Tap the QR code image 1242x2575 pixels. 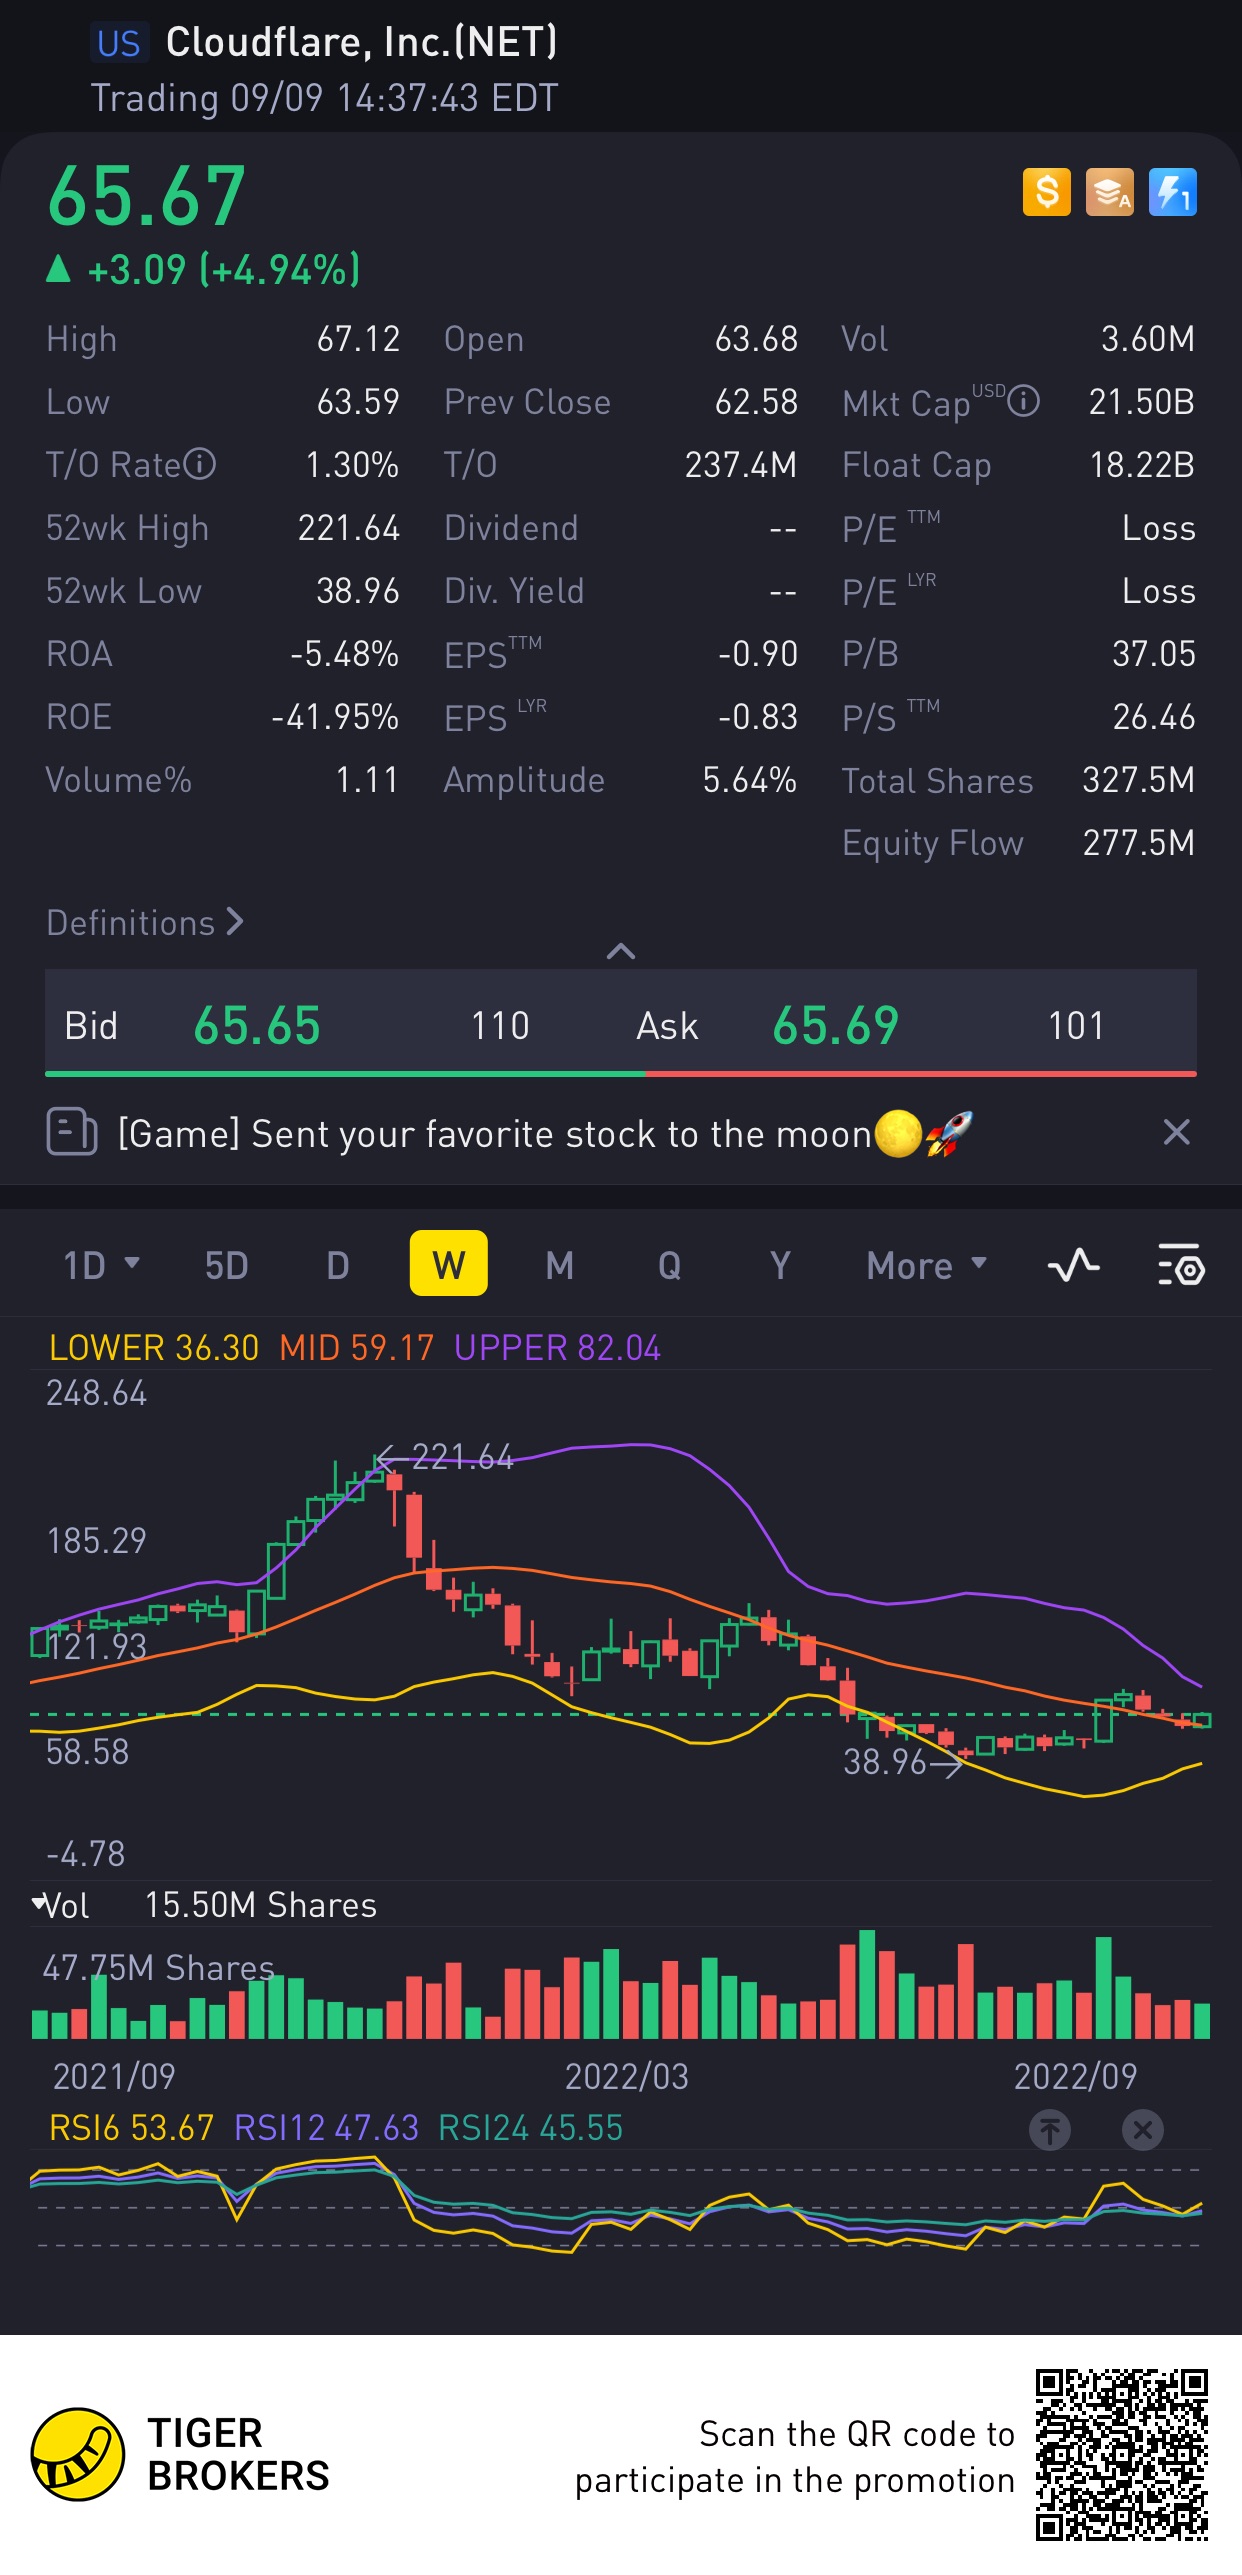point(1121,2455)
